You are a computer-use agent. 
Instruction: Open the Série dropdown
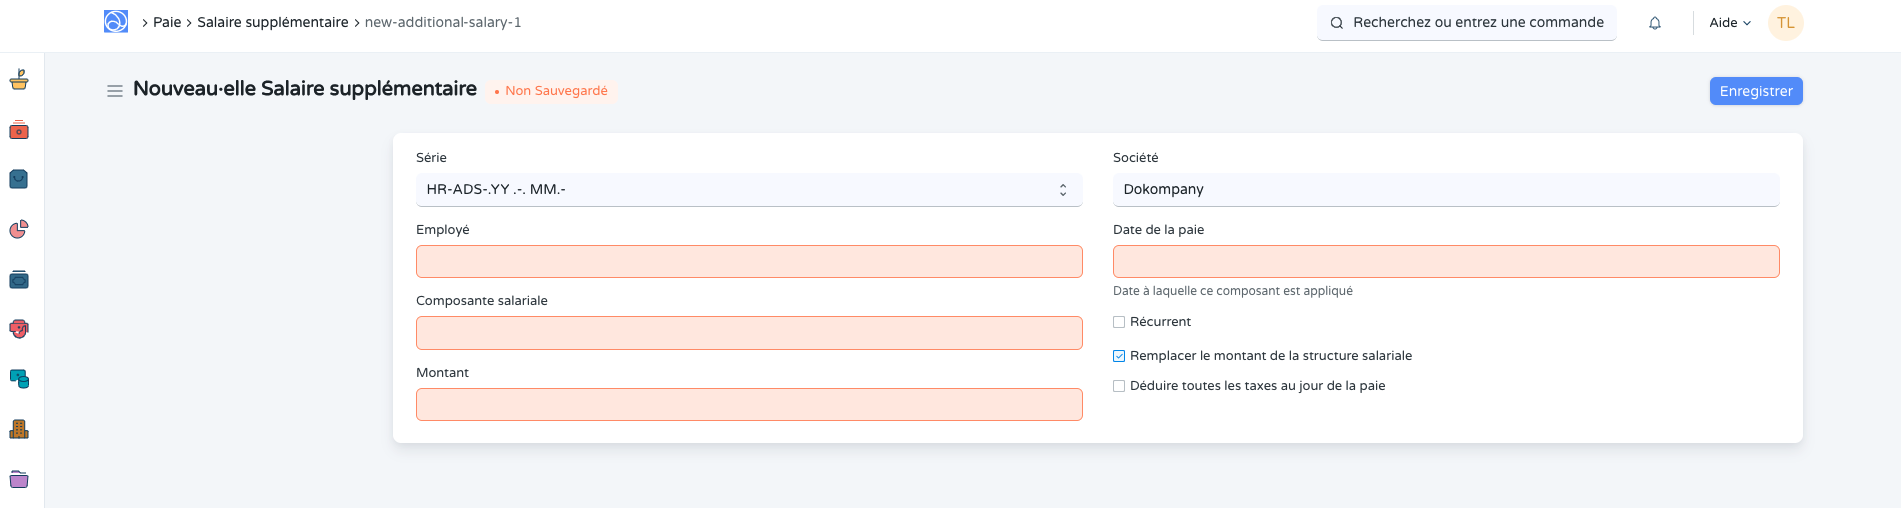pos(748,190)
